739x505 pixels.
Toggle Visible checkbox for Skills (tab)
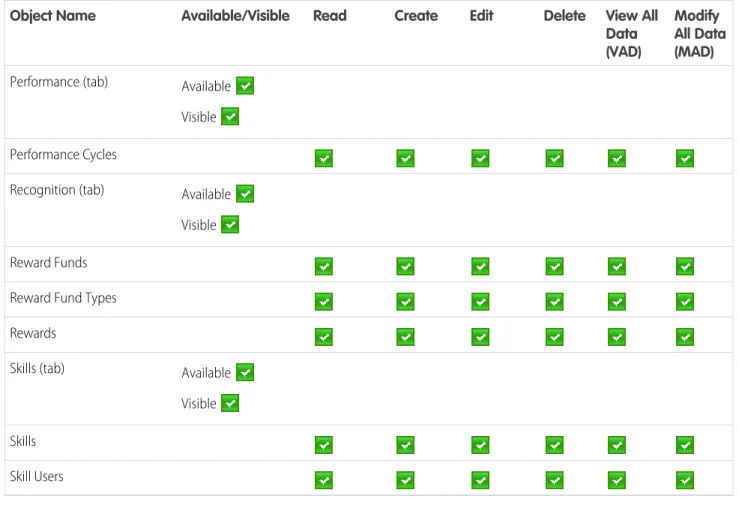coord(230,403)
